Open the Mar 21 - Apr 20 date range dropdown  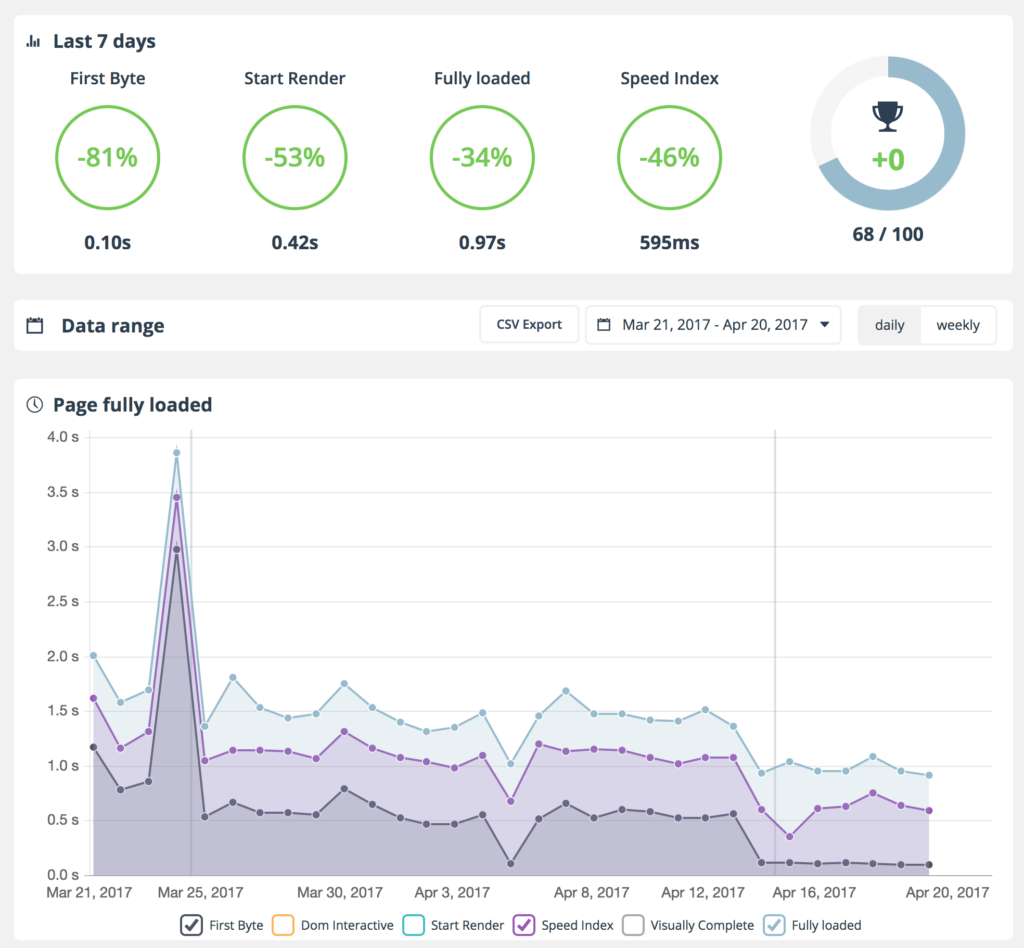pos(713,325)
